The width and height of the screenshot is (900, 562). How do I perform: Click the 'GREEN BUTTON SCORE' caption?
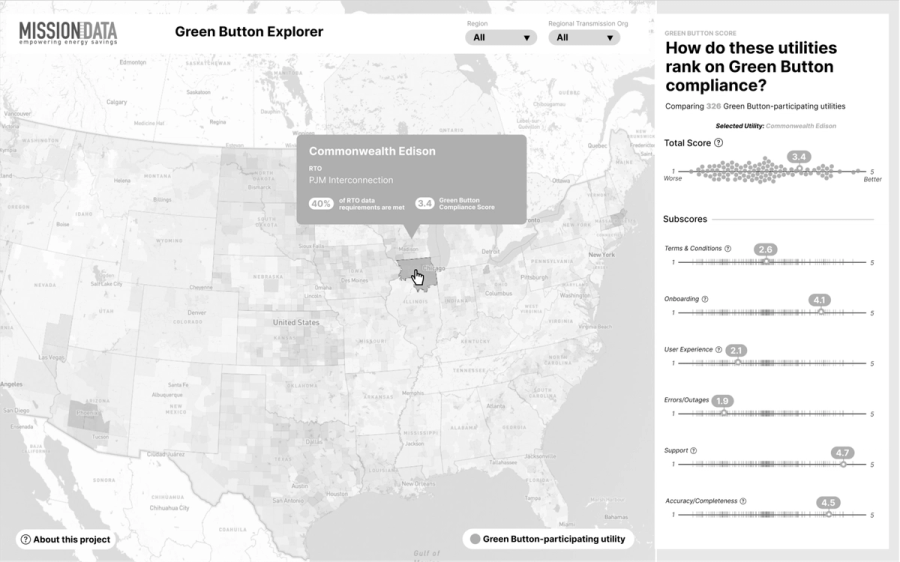tap(700, 33)
